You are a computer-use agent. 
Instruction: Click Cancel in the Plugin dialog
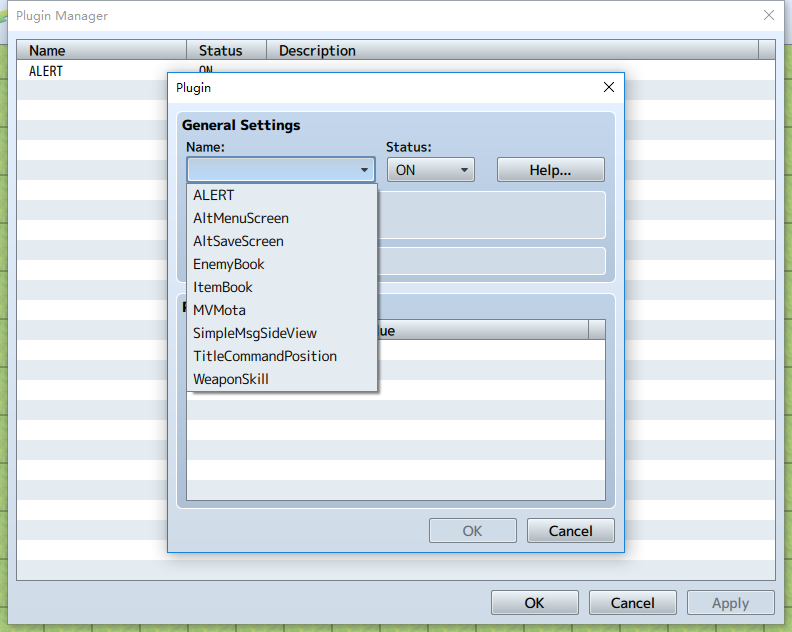(571, 531)
